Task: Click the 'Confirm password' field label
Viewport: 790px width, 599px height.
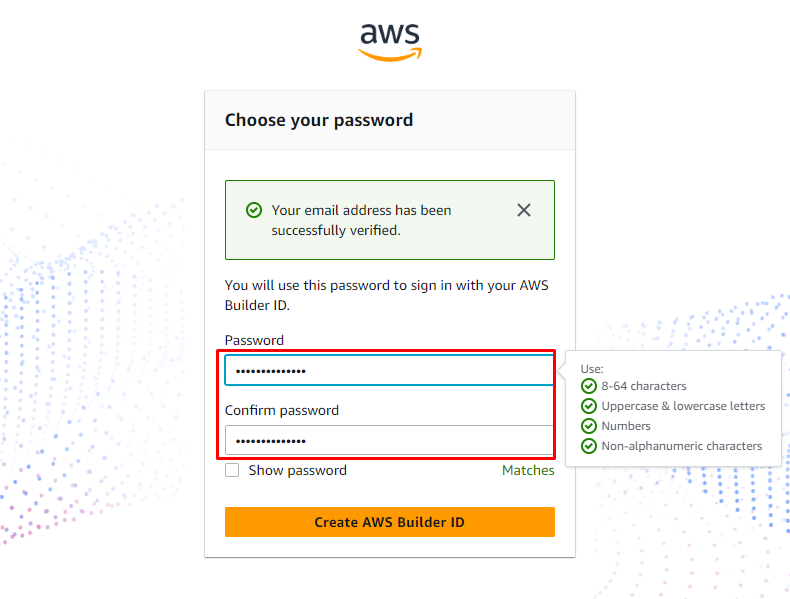Action: click(281, 410)
